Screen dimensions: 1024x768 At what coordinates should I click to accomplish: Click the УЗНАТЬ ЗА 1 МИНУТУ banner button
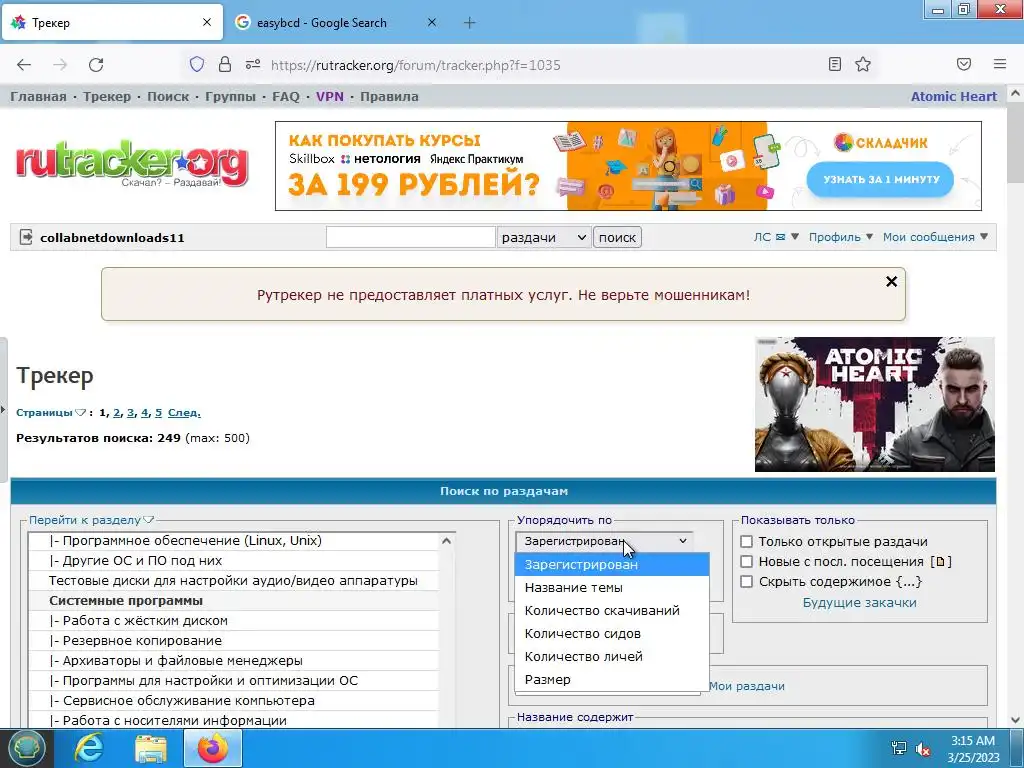[x=880, y=179]
